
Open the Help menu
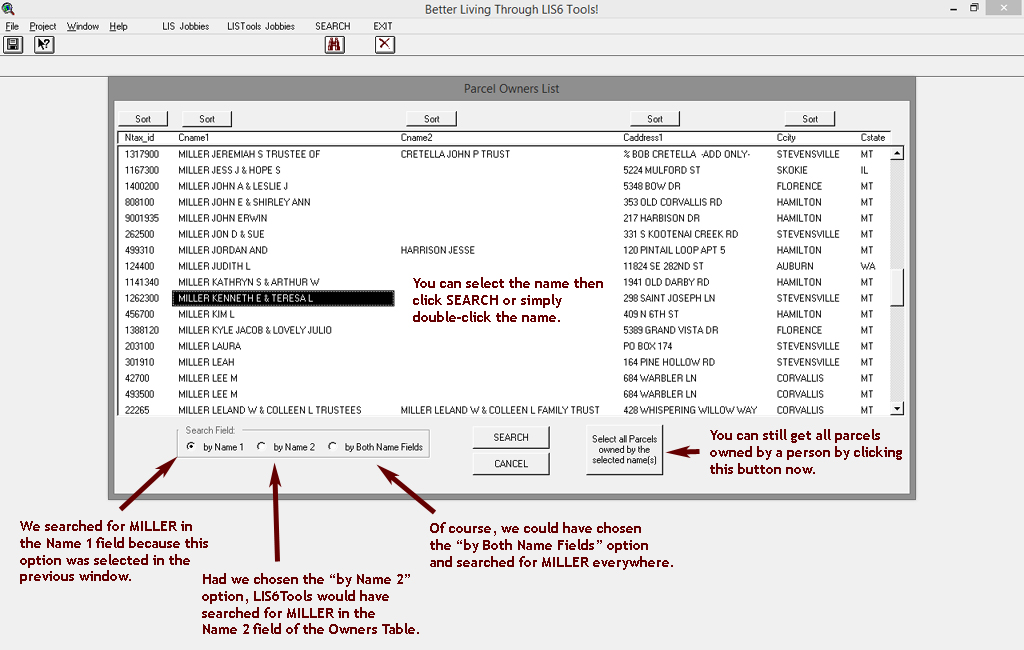coord(118,26)
